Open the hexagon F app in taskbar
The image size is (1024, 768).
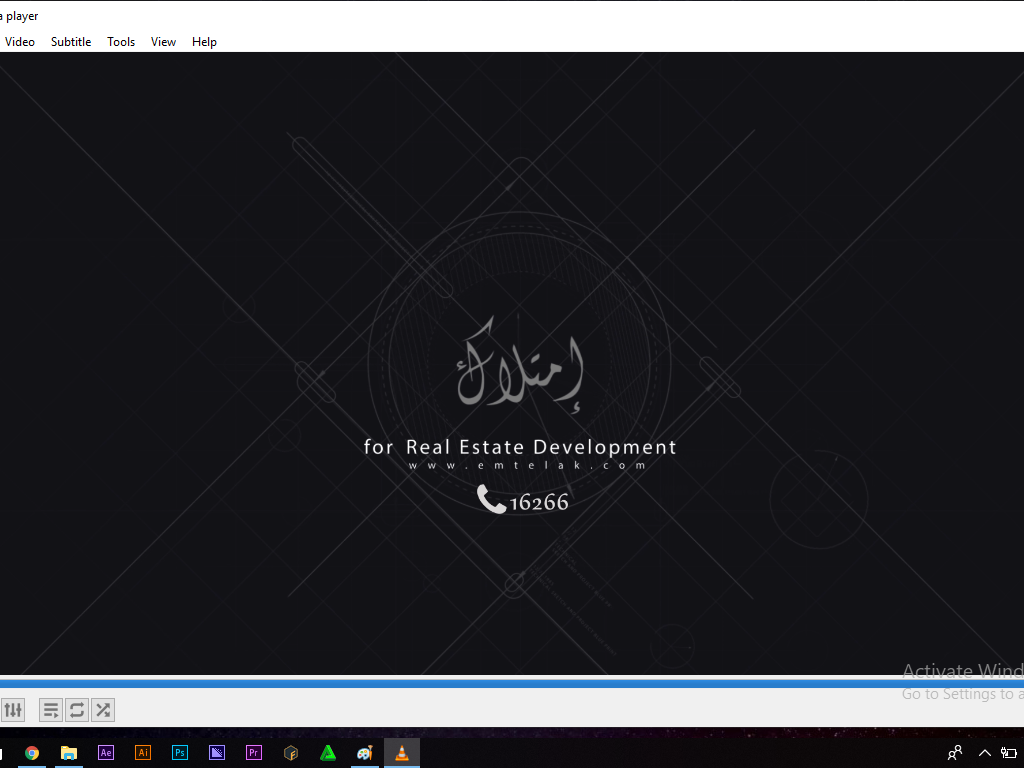pyautogui.click(x=291, y=753)
